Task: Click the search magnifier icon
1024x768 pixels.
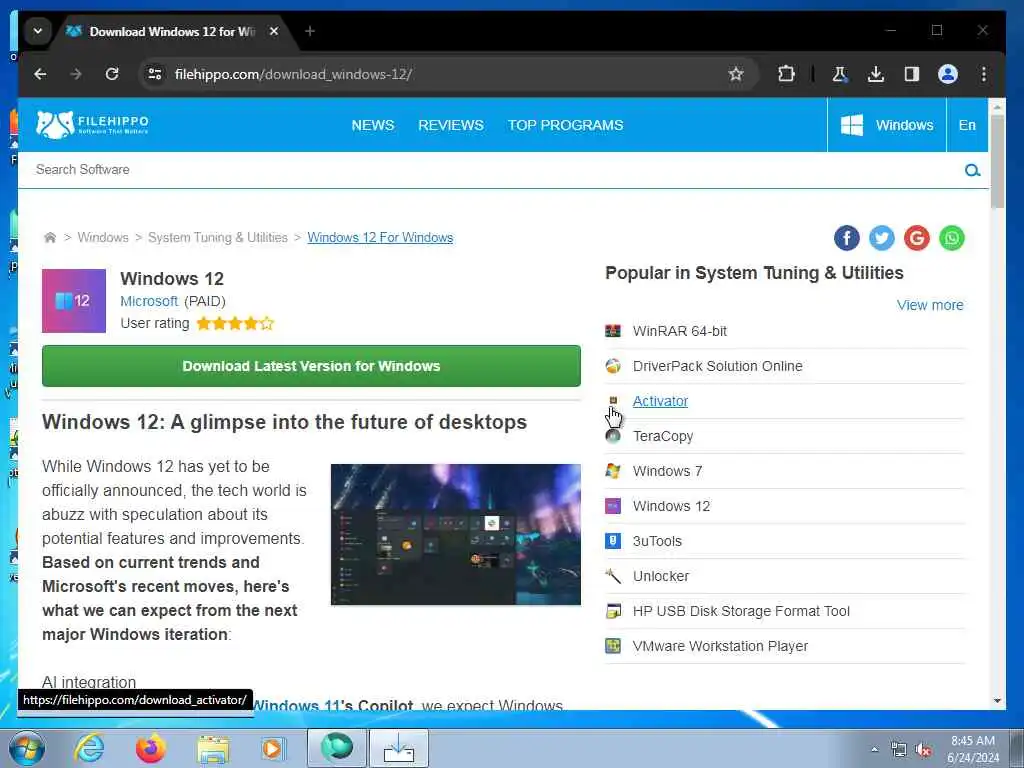Action: click(972, 170)
